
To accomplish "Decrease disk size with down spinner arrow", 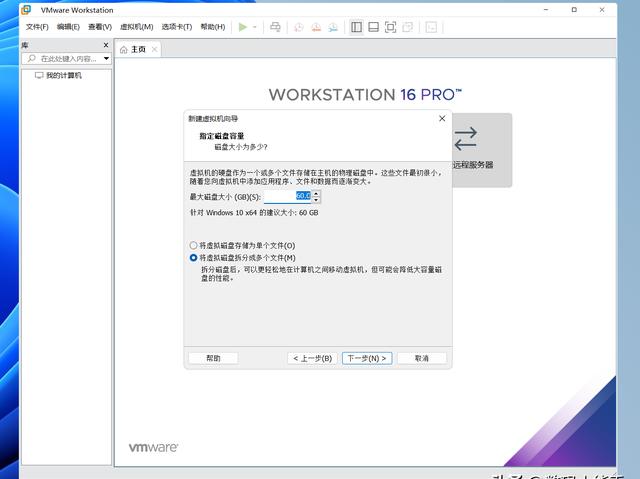I will pyautogui.click(x=316, y=200).
